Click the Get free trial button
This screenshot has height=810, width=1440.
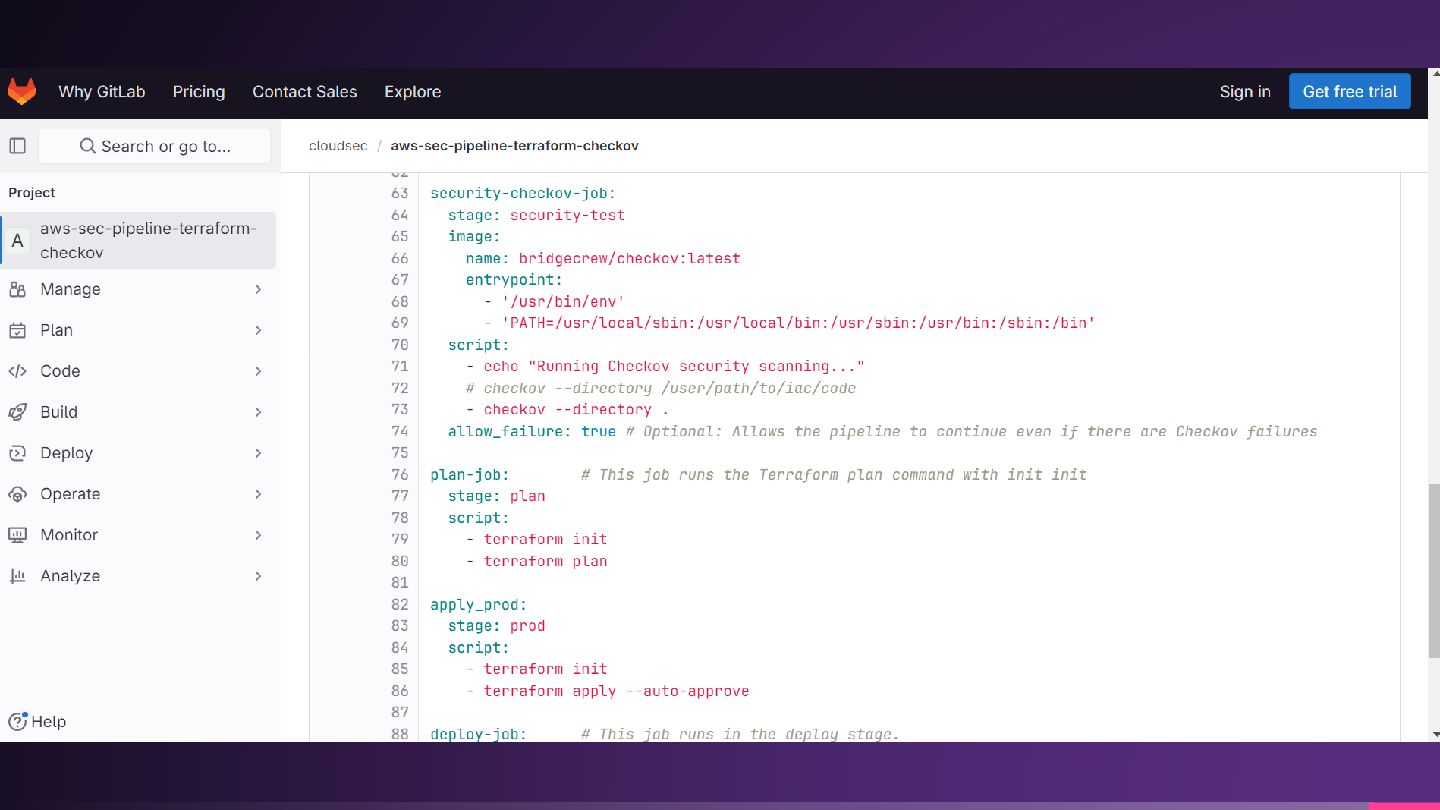pyautogui.click(x=1350, y=91)
